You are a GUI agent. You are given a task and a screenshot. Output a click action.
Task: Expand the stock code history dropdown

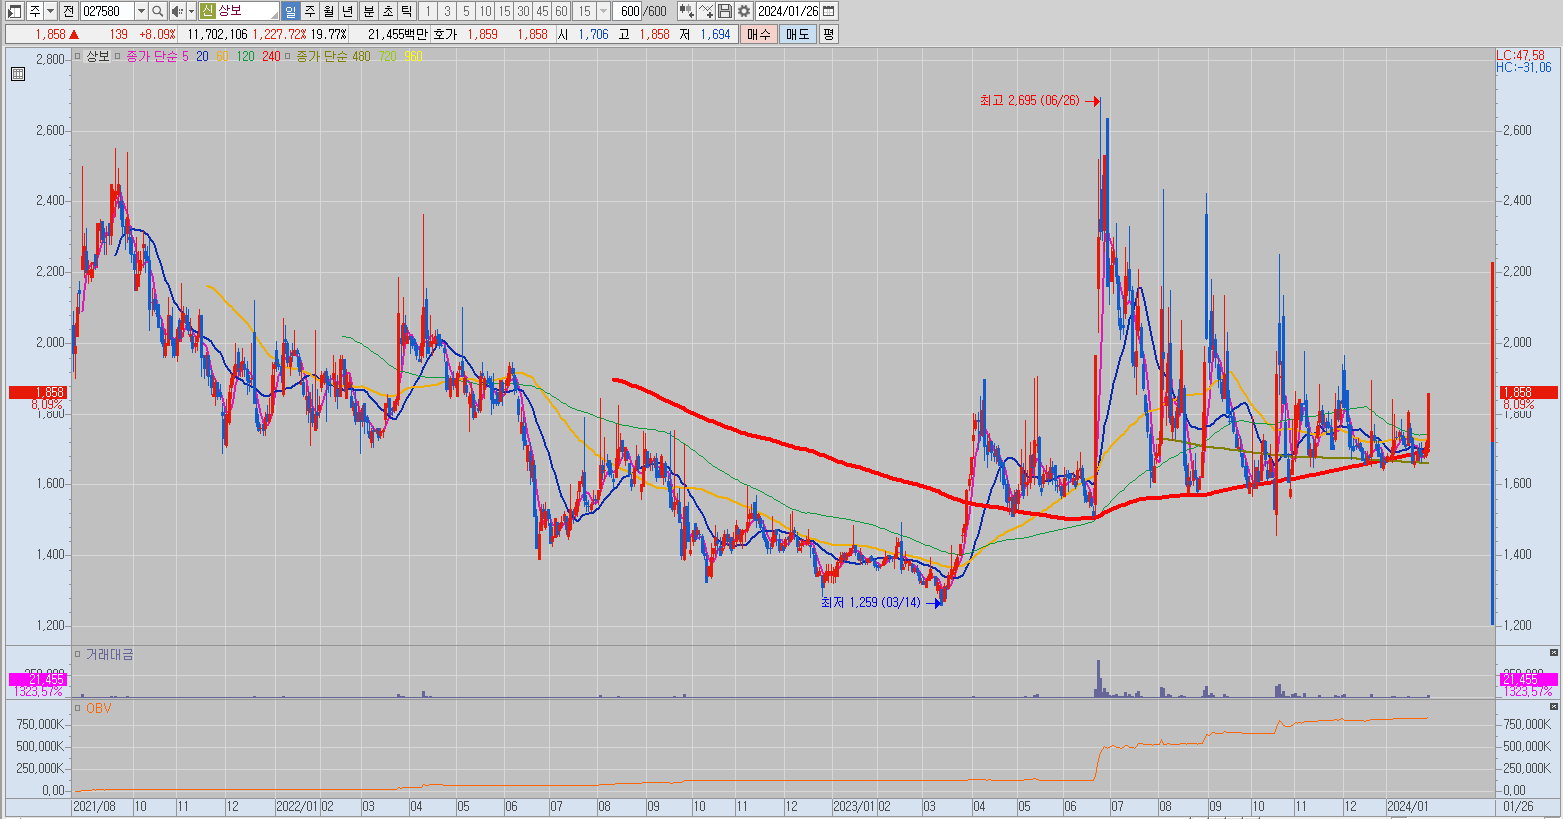coord(140,11)
